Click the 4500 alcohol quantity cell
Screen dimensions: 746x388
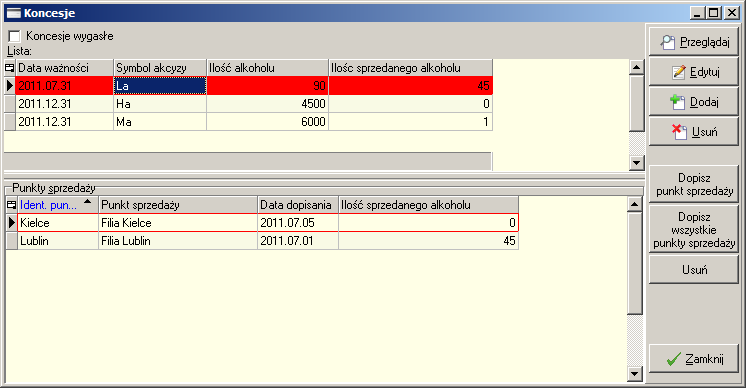267,104
